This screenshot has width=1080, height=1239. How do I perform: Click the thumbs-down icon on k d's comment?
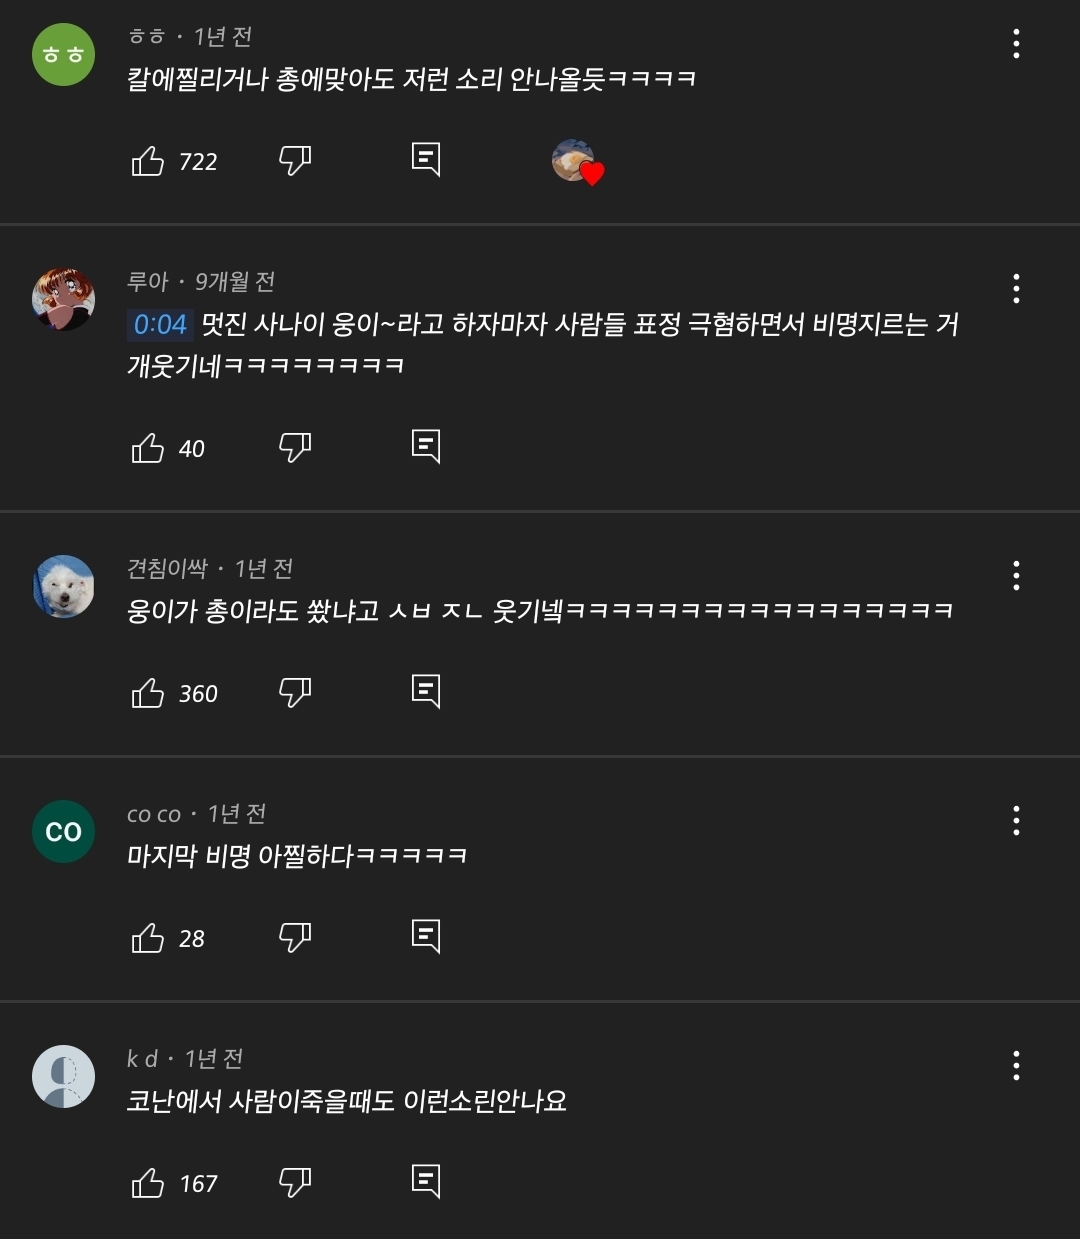tap(295, 1182)
